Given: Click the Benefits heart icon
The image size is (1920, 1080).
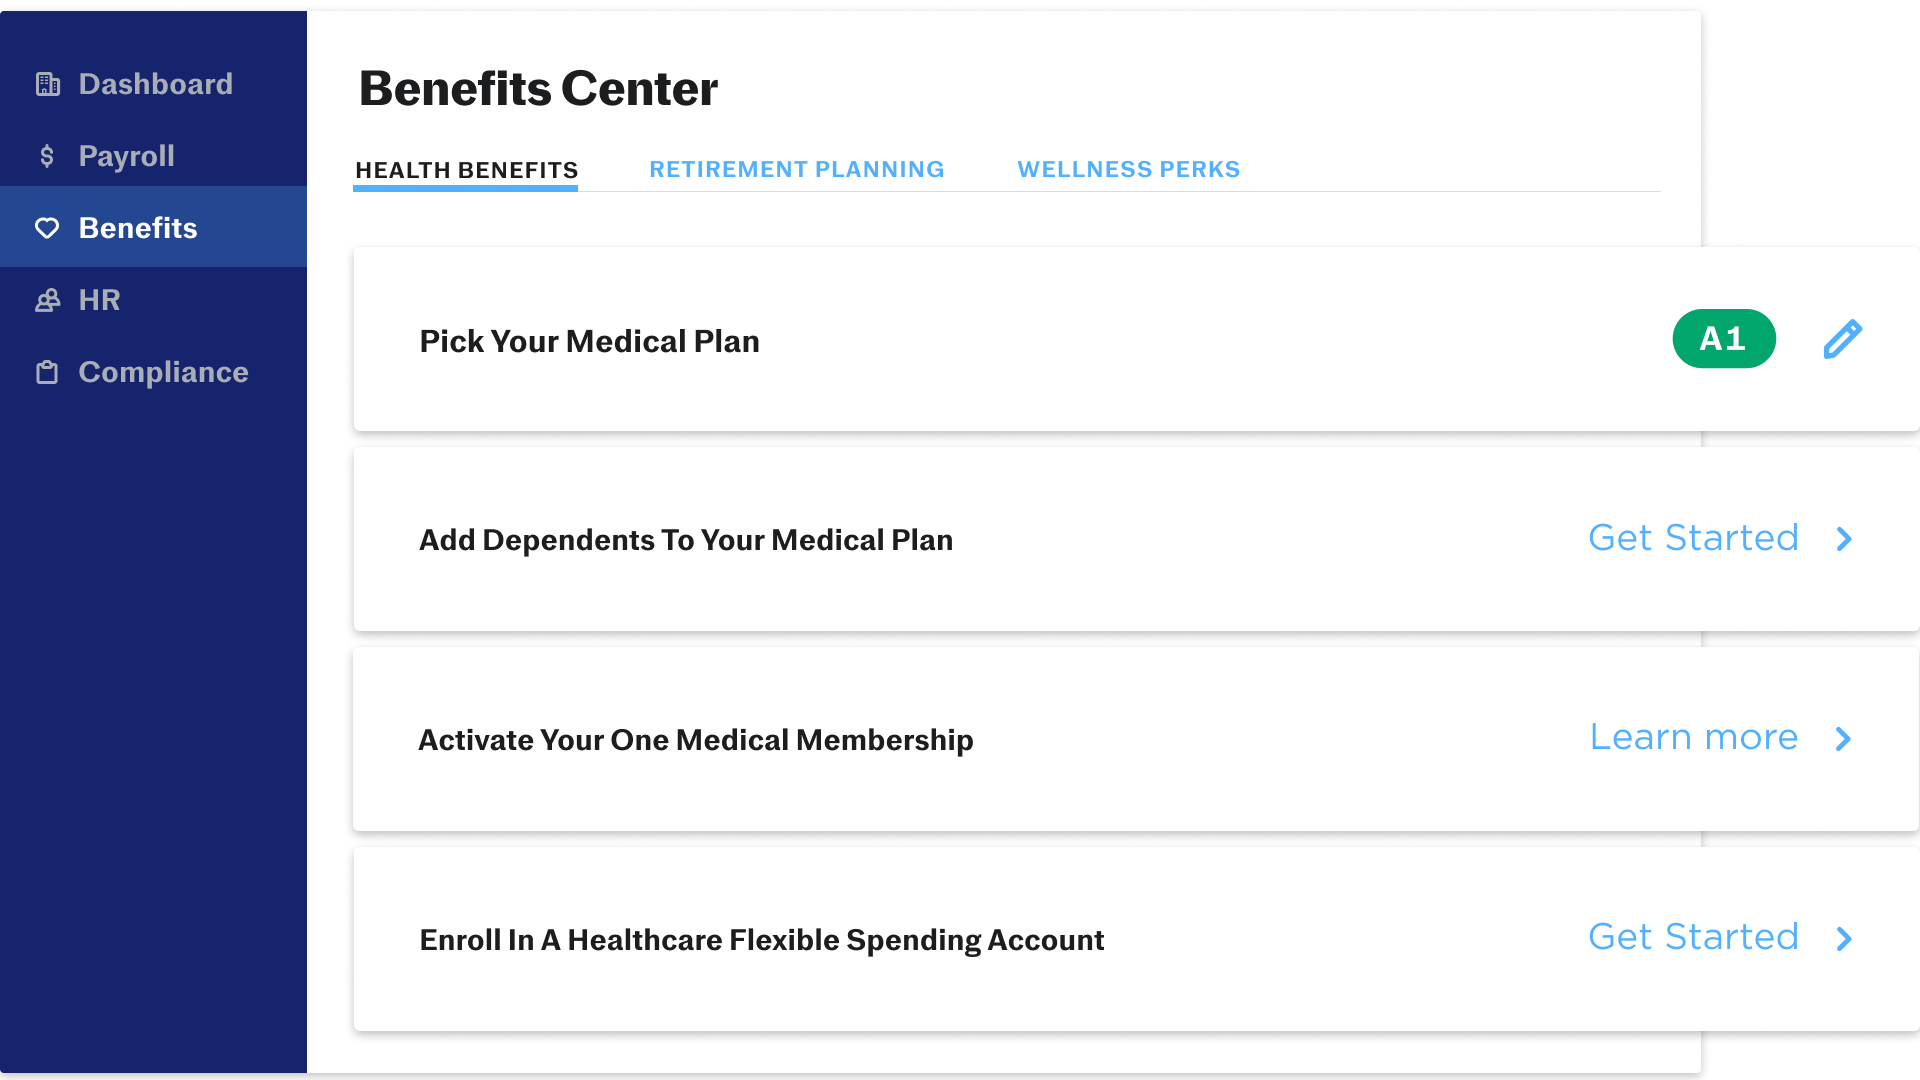Looking at the screenshot, I should point(47,227).
